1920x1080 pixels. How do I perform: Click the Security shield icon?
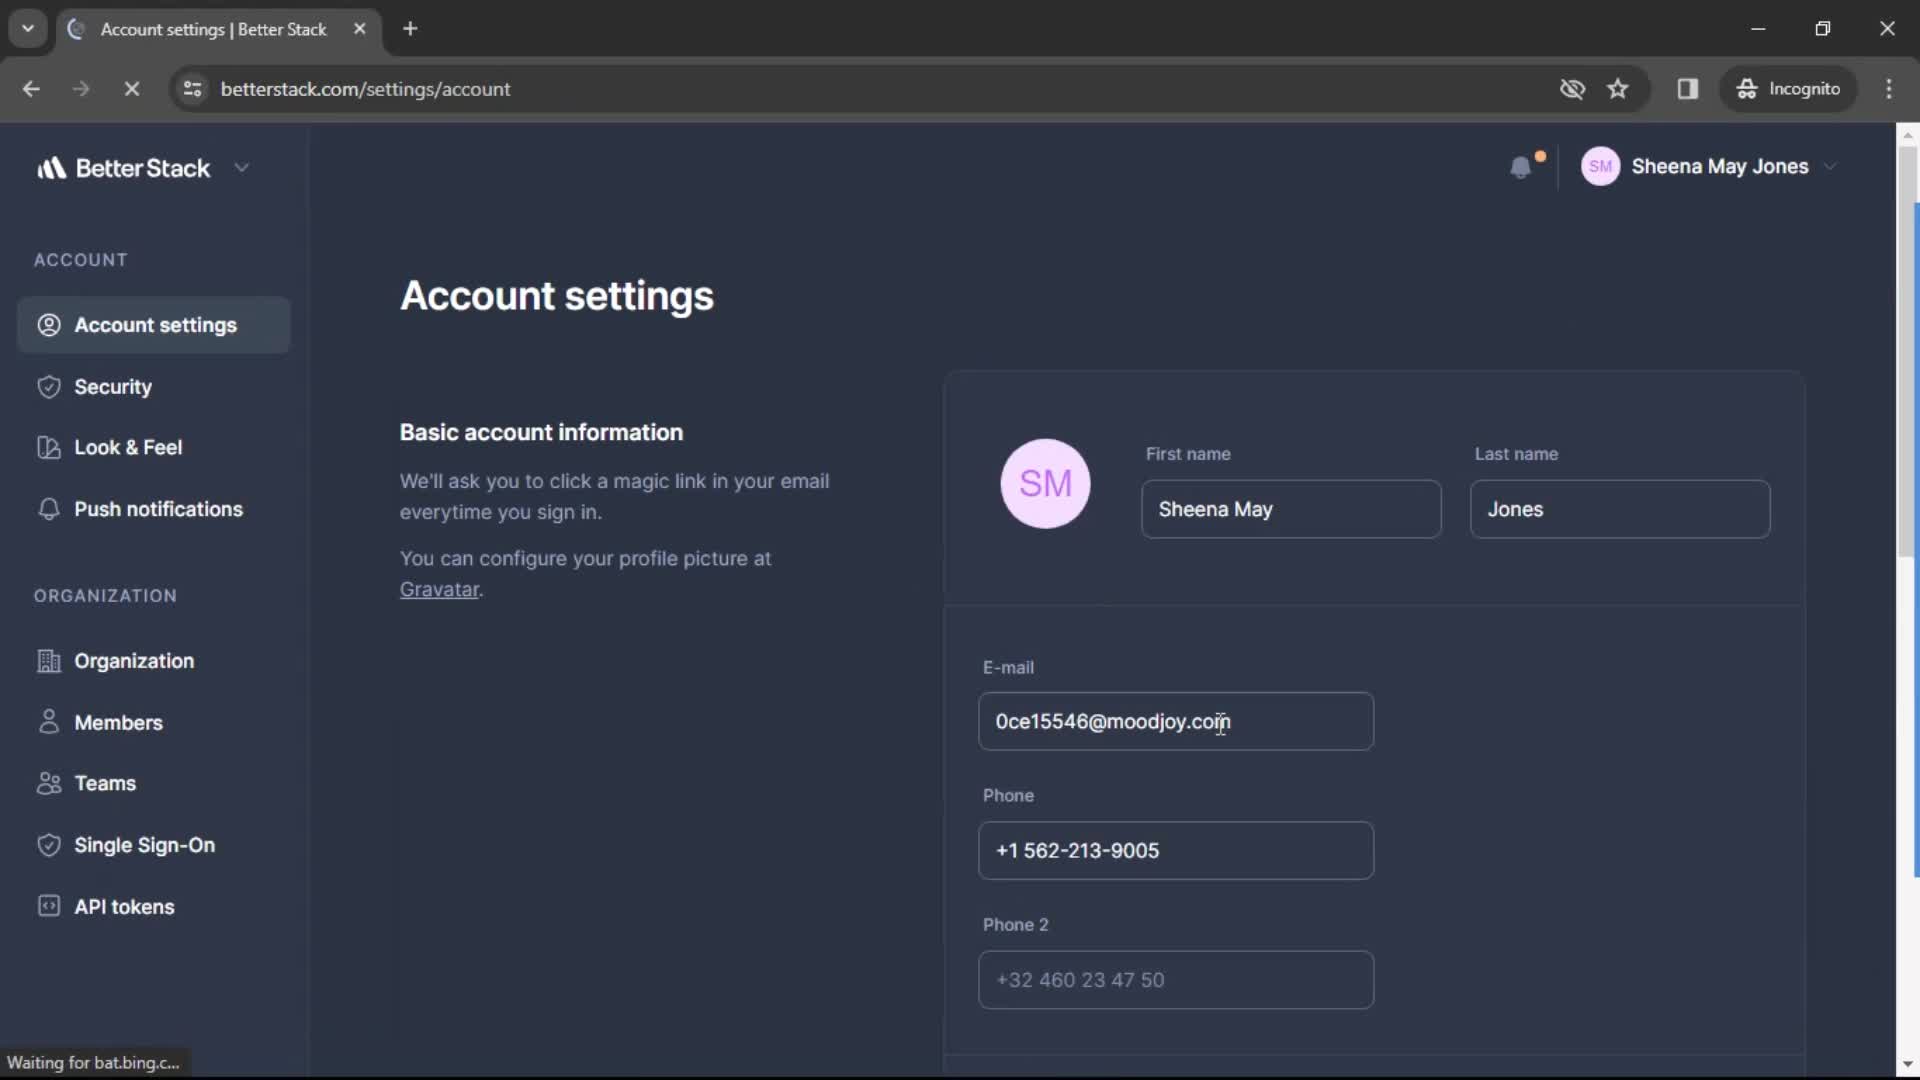point(49,387)
